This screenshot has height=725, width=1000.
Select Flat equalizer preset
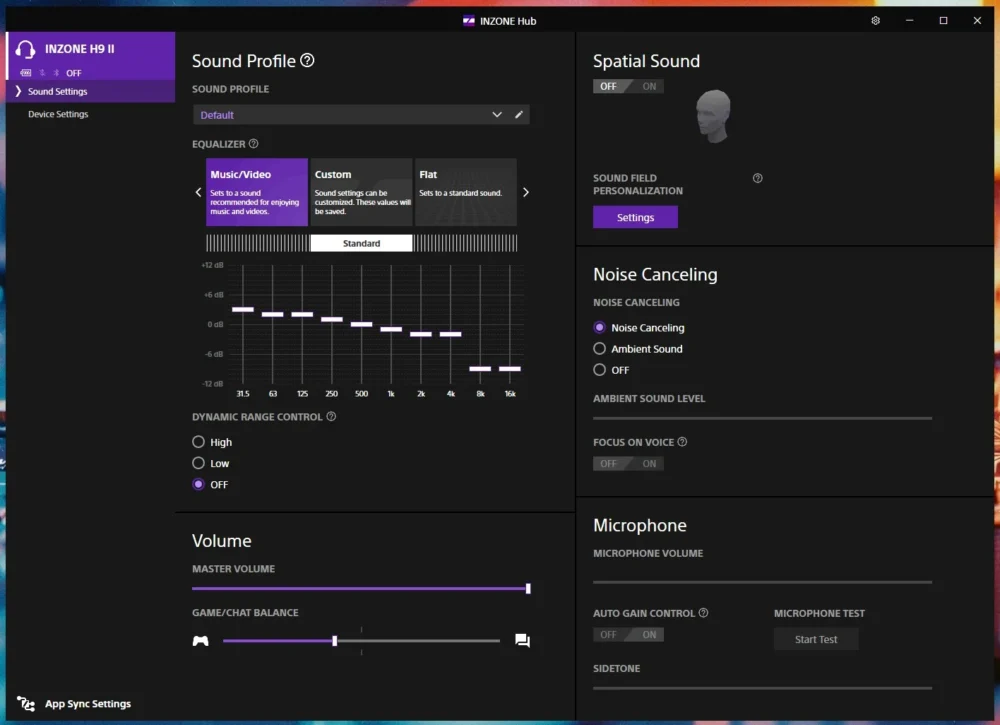point(466,192)
